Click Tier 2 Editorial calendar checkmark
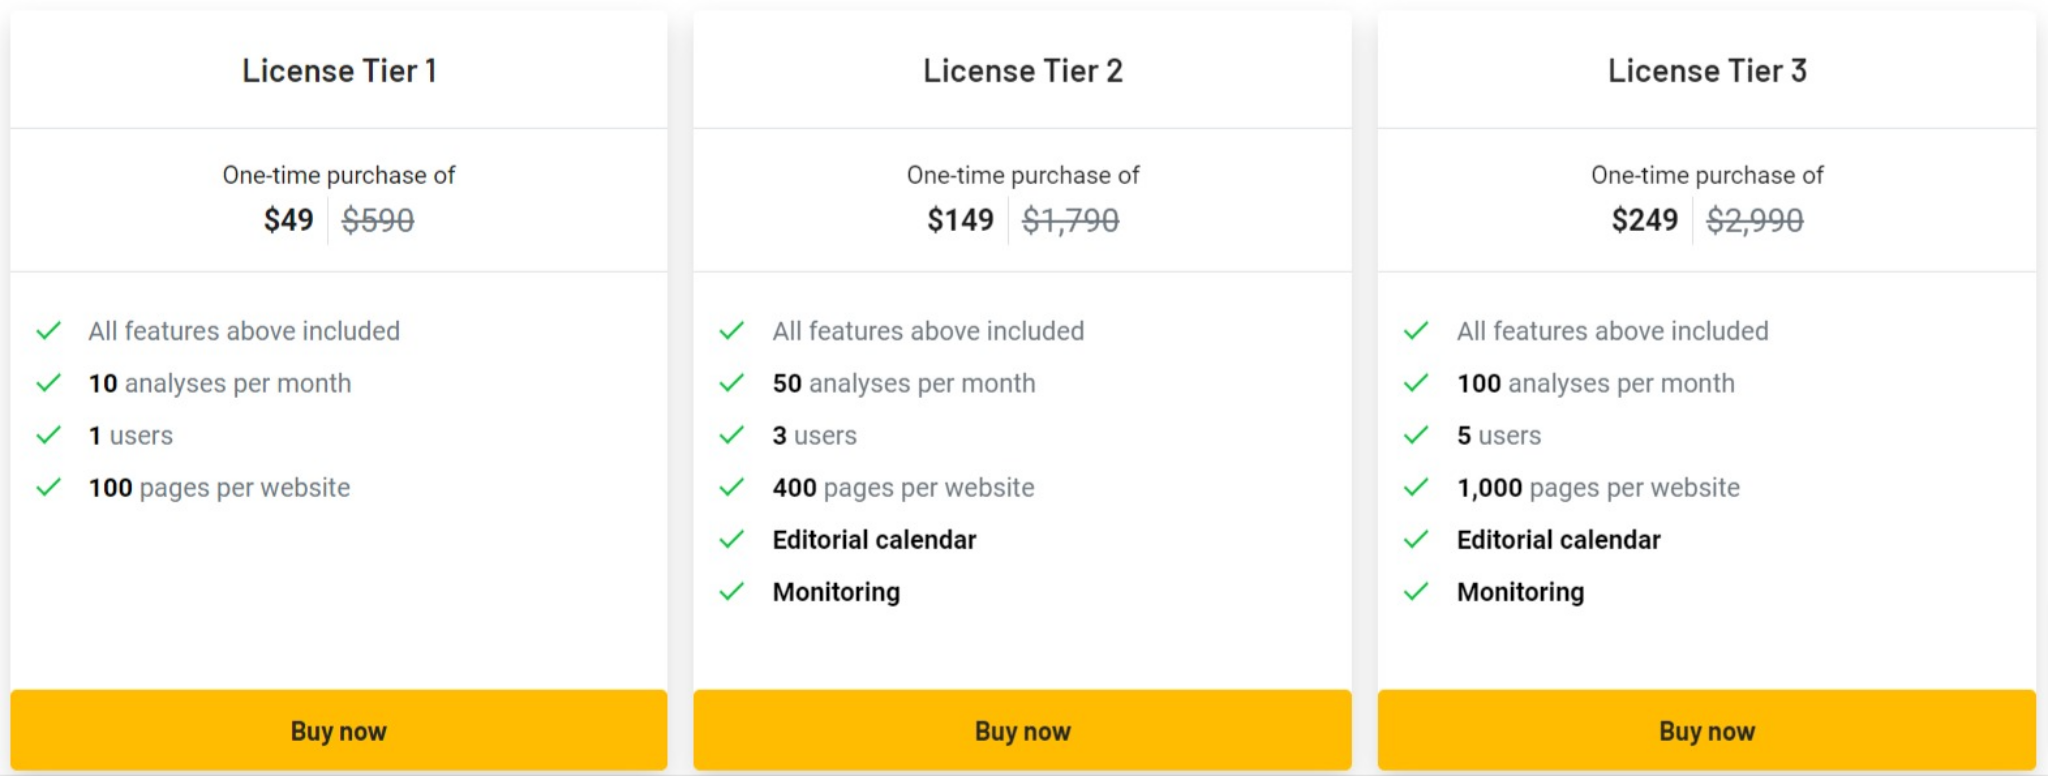 coord(732,539)
